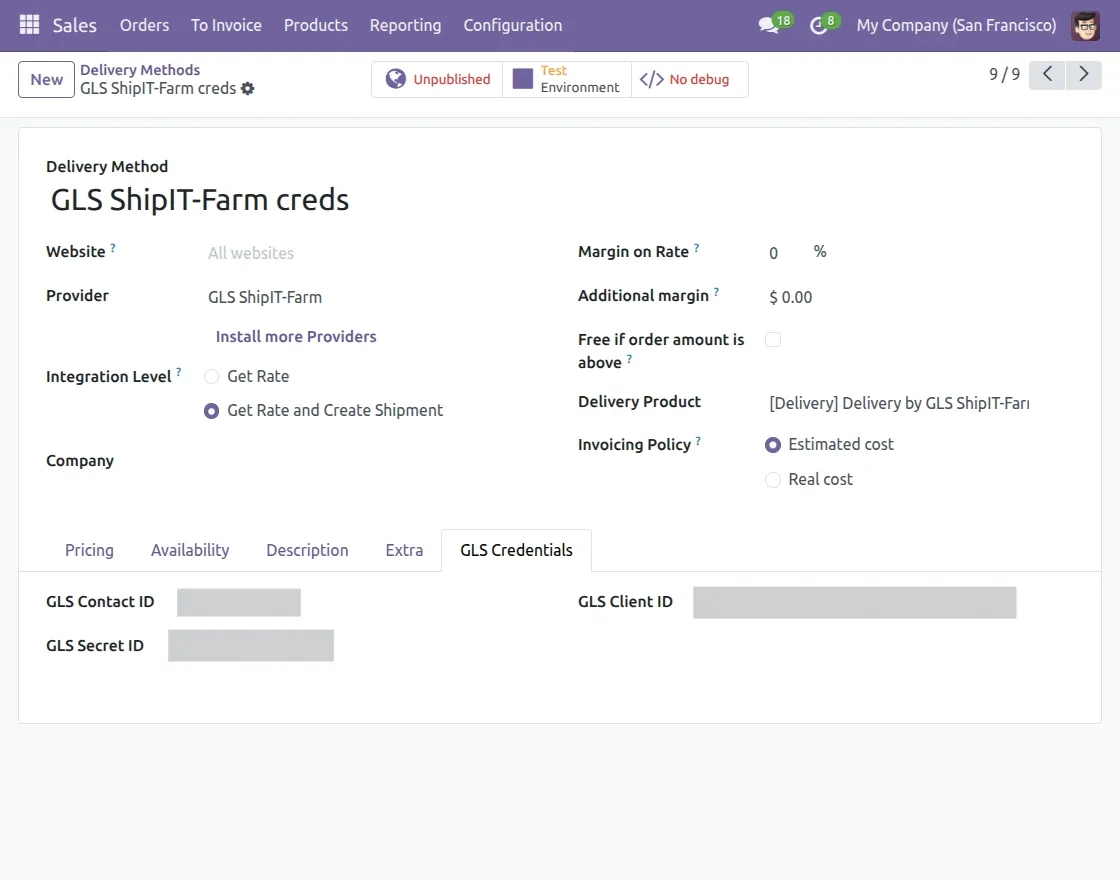The image size is (1120, 880).
Task: Click help tooltip next to Free if order amount
Action: pyautogui.click(x=629, y=359)
